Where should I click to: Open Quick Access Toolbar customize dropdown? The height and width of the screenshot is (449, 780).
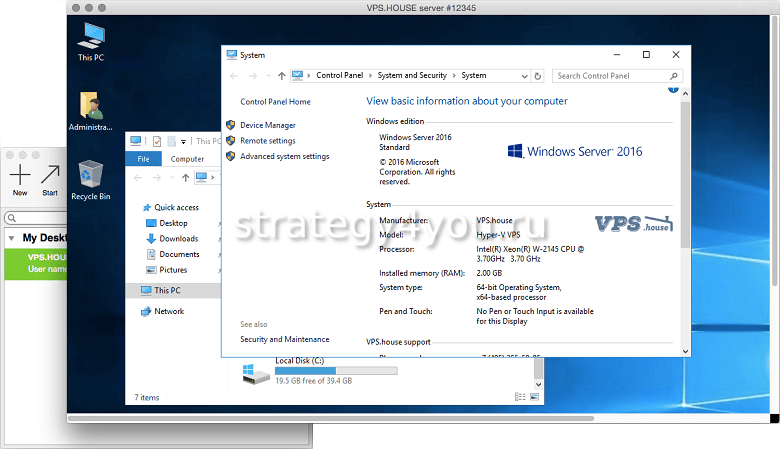pyautogui.click(x=183, y=141)
